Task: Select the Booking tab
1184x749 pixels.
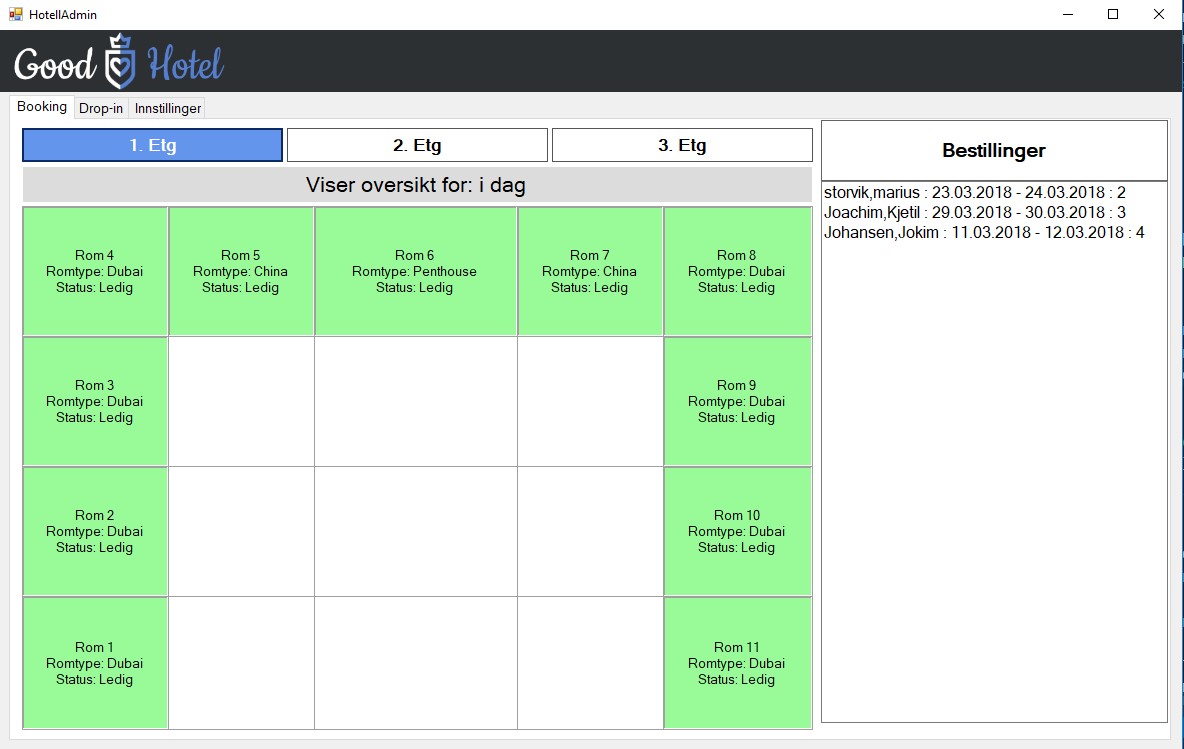Action: (x=42, y=107)
